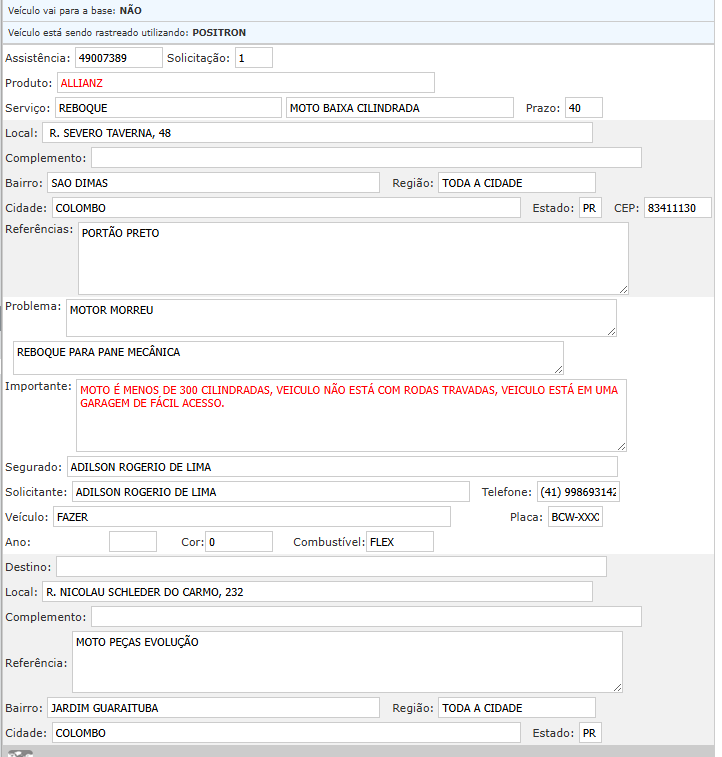Image resolution: width=722 pixels, height=757 pixels.
Task: Click the empty Destino field
Action: pos(331,567)
